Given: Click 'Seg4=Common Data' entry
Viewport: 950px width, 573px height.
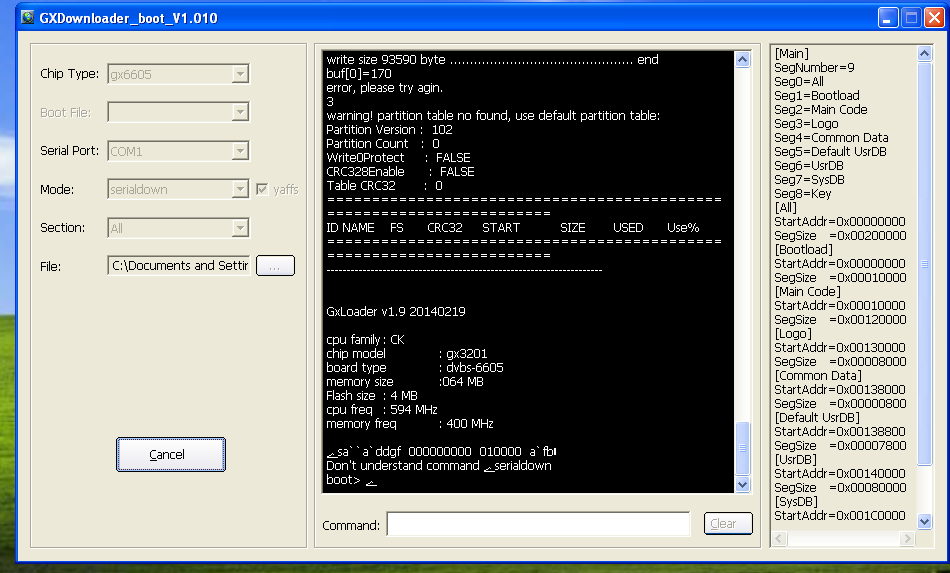Looking at the screenshot, I should tap(831, 137).
